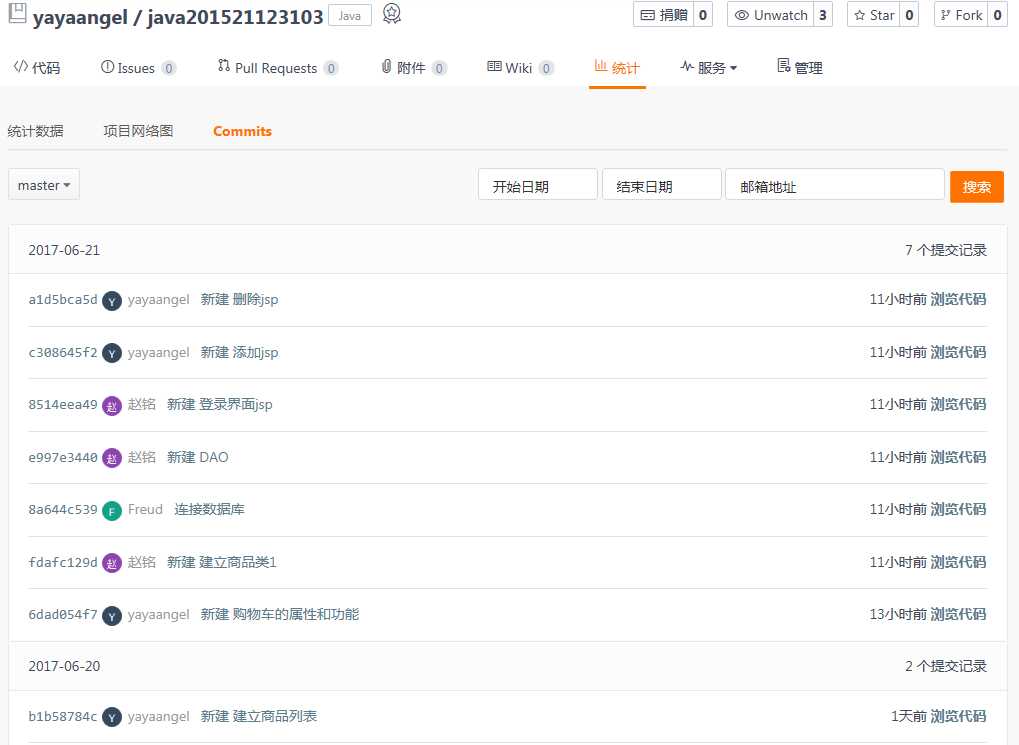Click the Y avatar on commit b1b58784c
Screen dimensions: 1019x745
pos(112,717)
